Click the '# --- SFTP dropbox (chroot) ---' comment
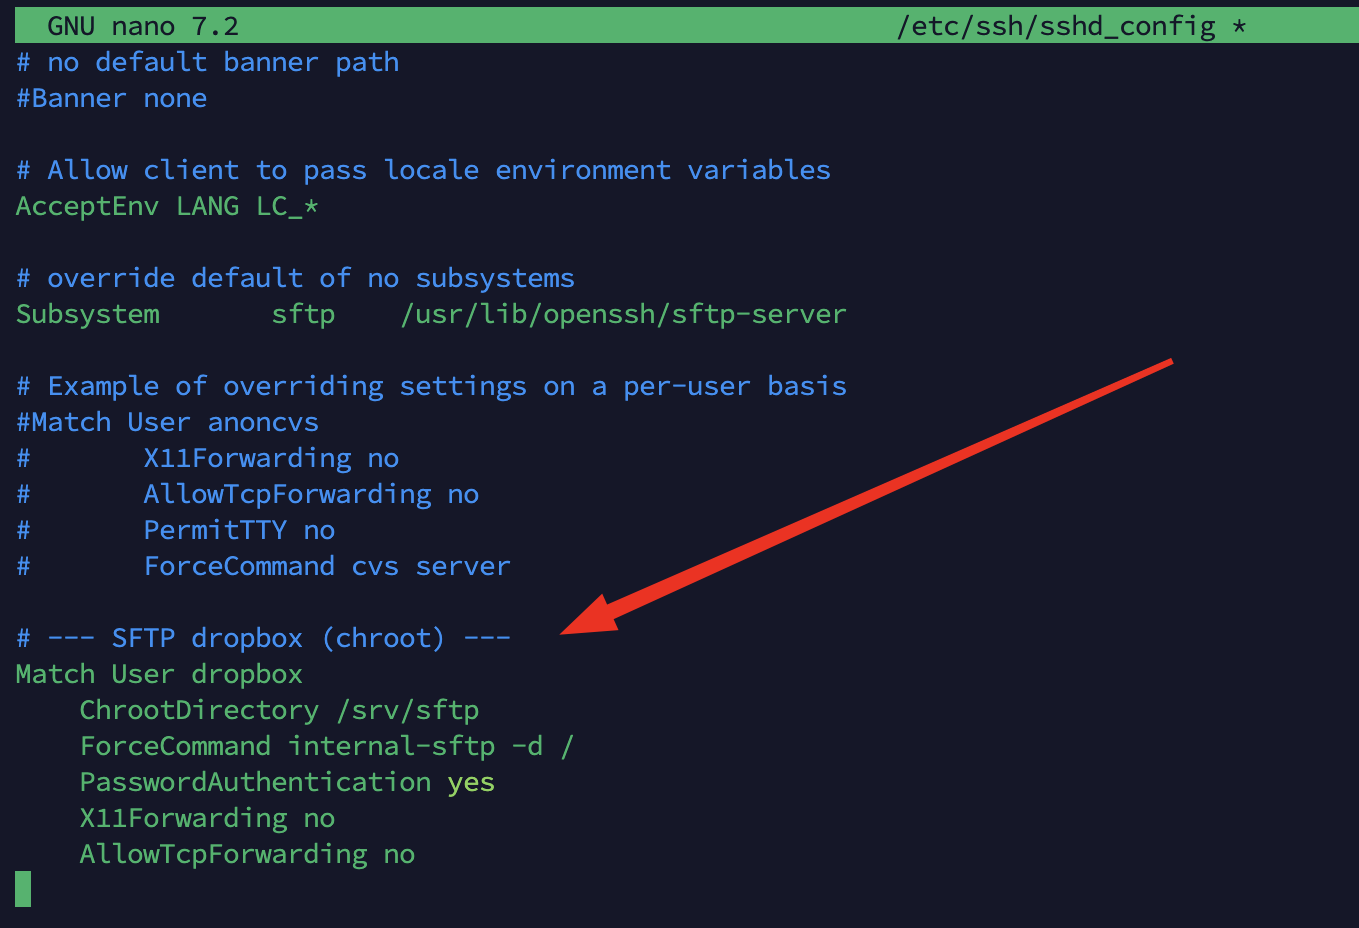The image size is (1359, 928). pos(263,638)
